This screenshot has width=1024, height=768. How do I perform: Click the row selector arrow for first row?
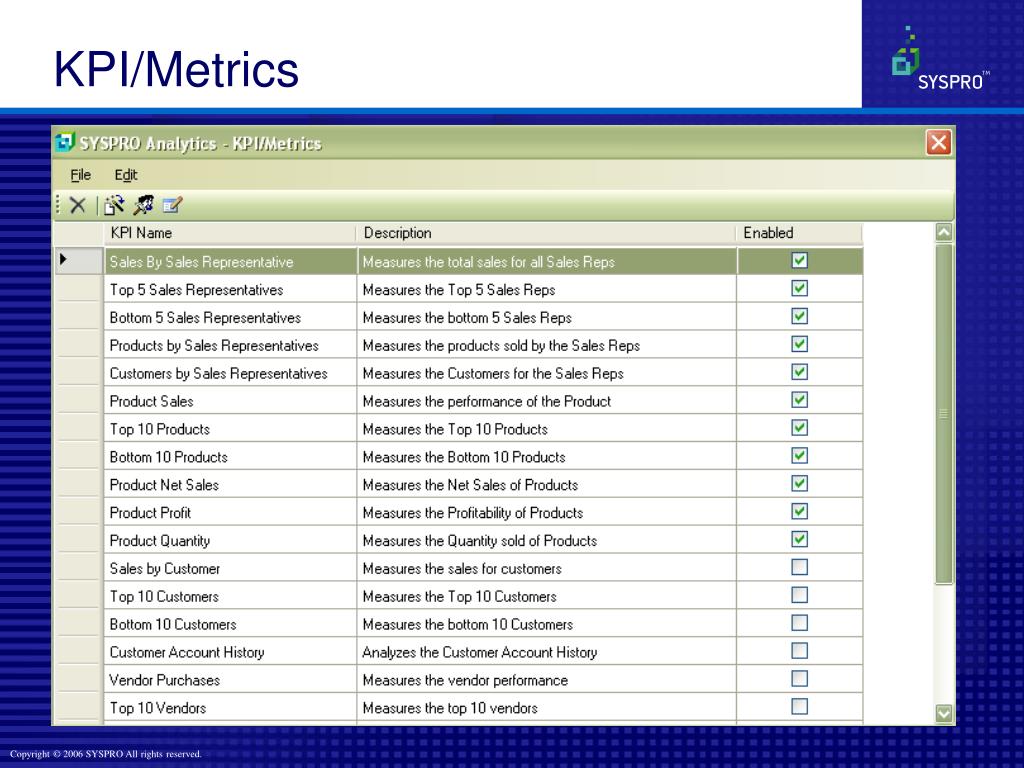point(78,261)
